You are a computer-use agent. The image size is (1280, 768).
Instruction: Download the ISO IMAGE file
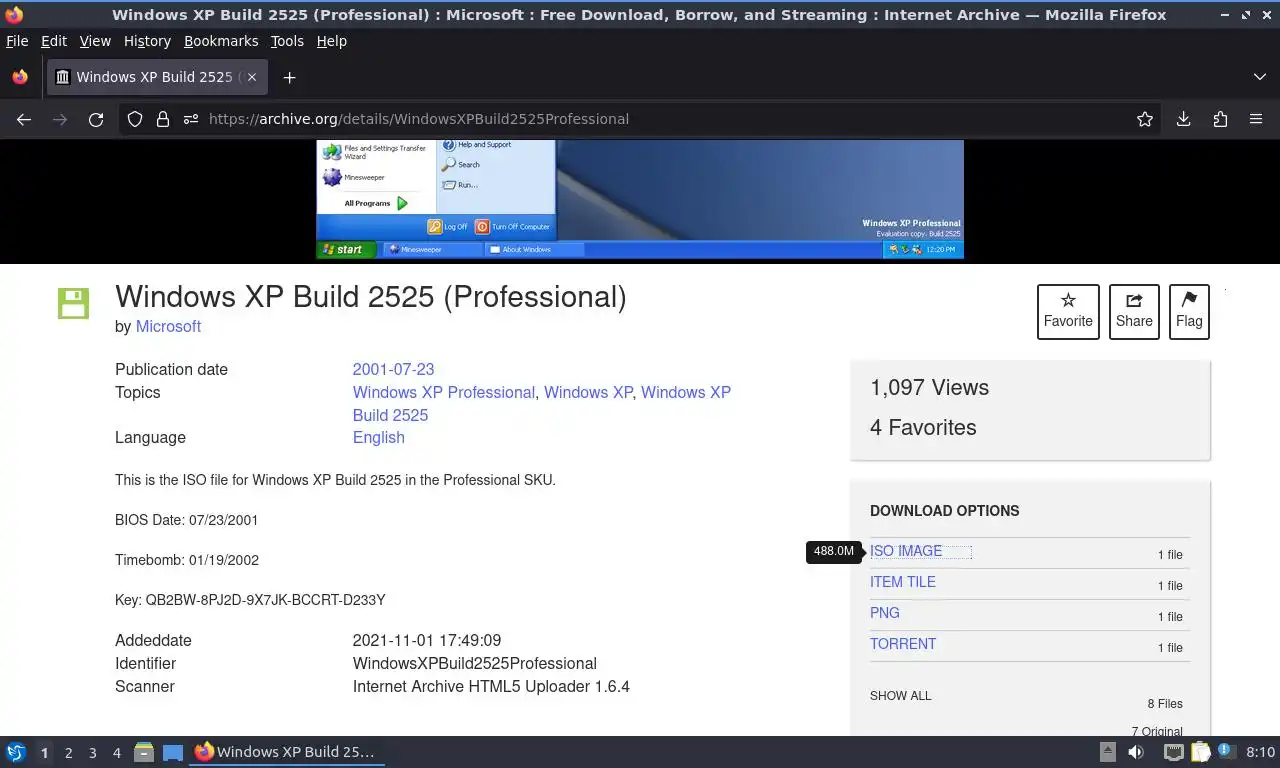pos(906,551)
